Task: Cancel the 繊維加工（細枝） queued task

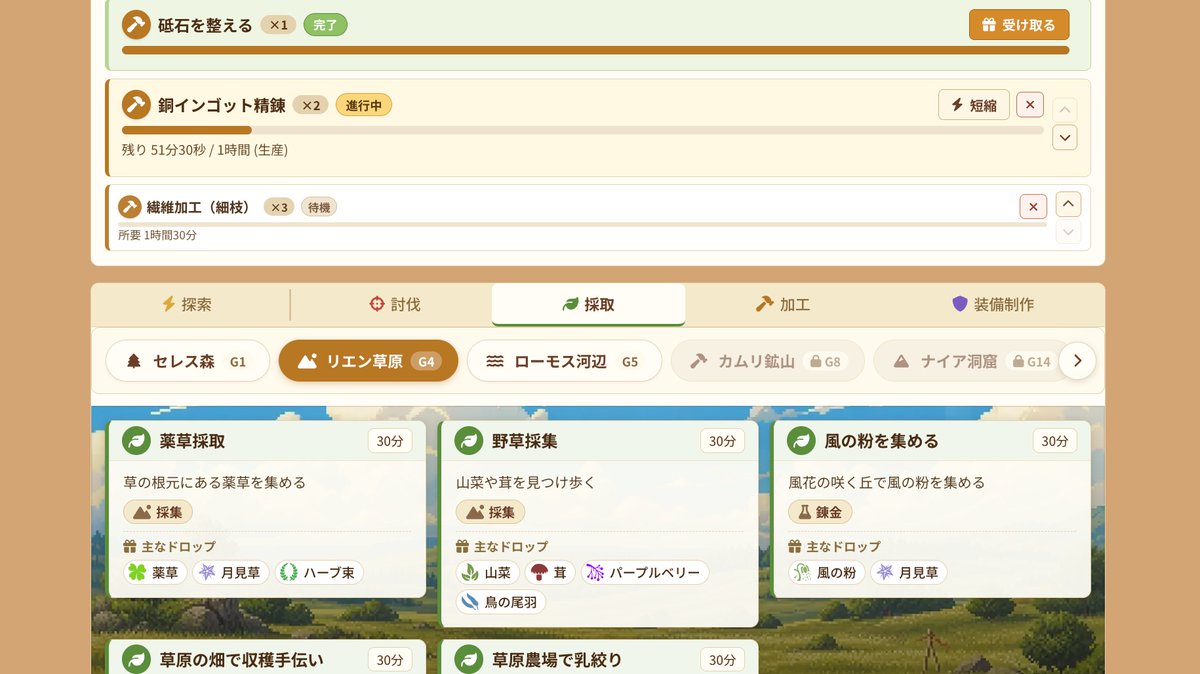Action: click(x=1033, y=207)
